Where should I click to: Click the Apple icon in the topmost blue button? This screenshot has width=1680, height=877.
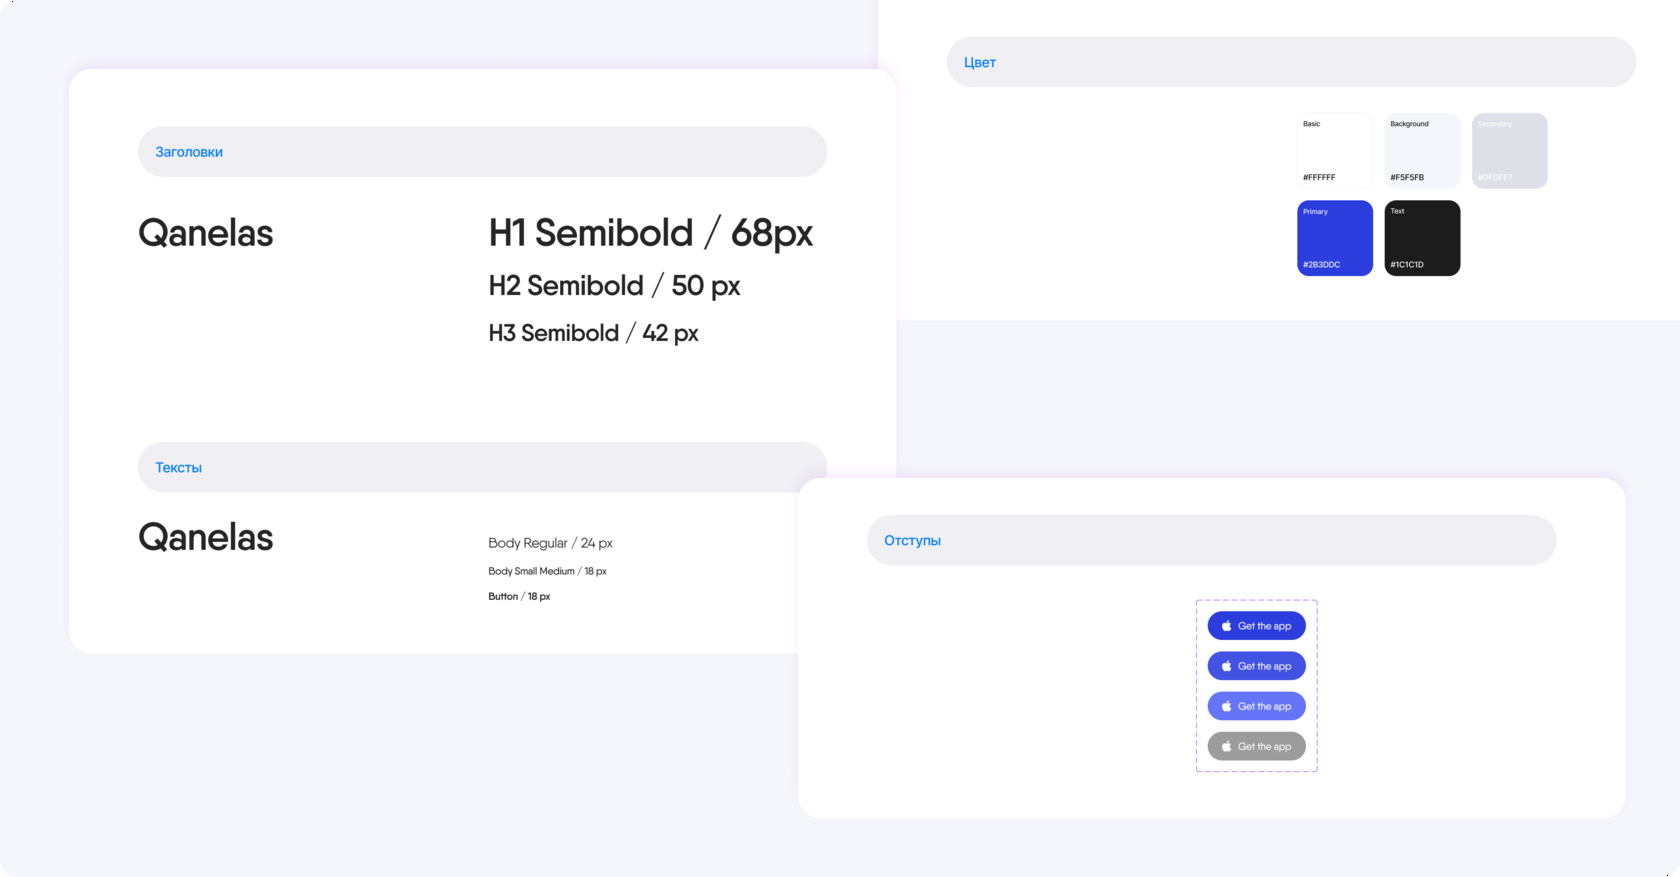pyautogui.click(x=1226, y=626)
